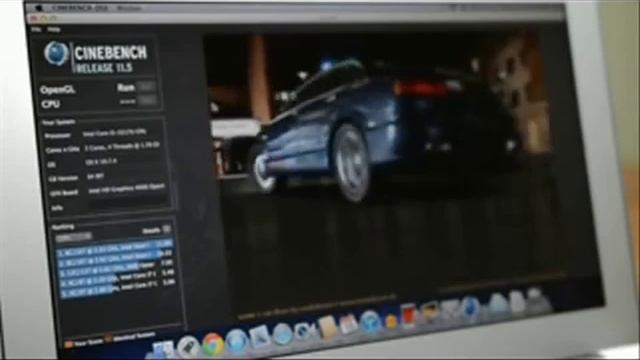Click the Your Score legend swatch

(69, 345)
